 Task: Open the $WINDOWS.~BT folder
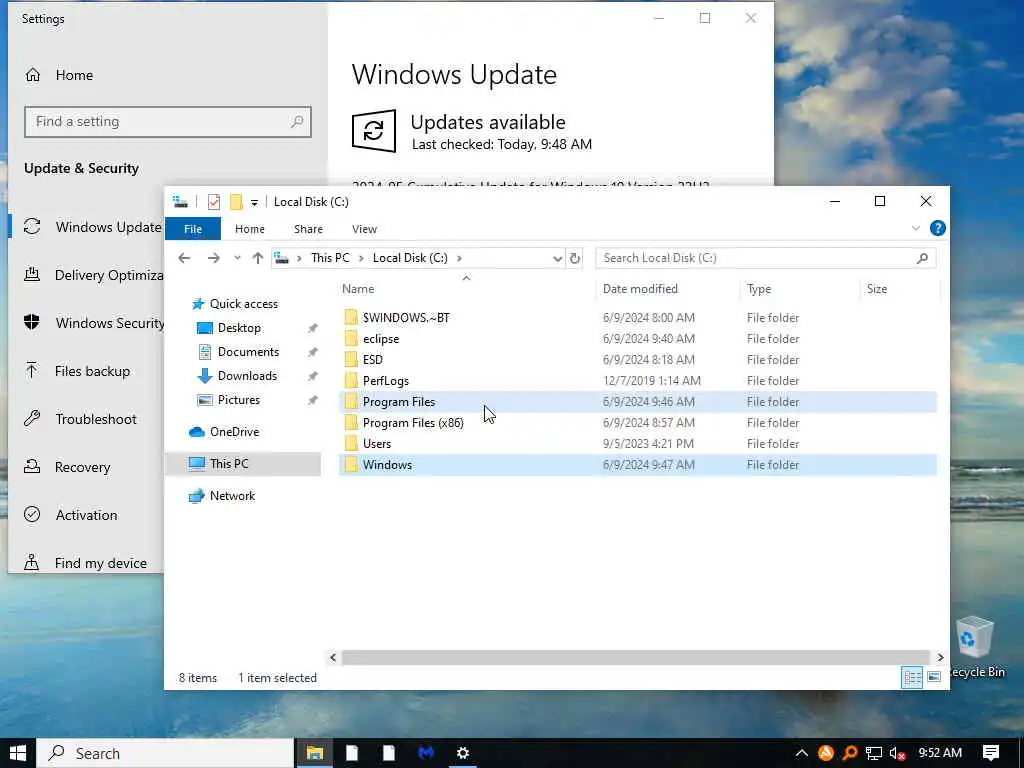pos(406,317)
